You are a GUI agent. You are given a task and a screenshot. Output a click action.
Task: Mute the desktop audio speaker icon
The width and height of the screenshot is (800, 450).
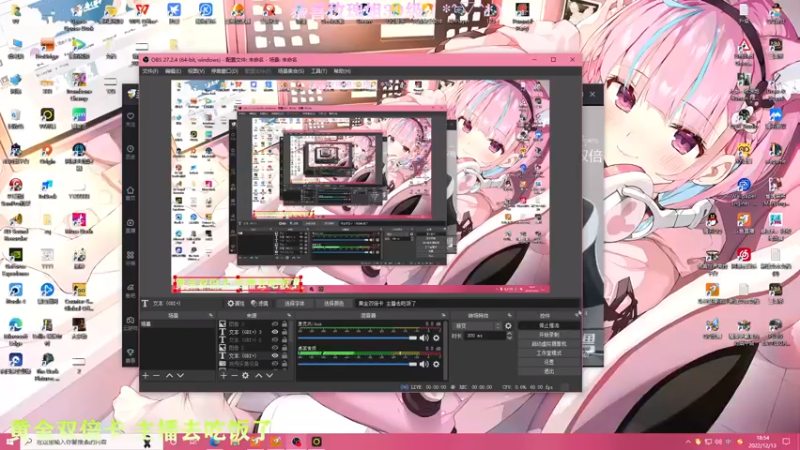coord(424,364)
